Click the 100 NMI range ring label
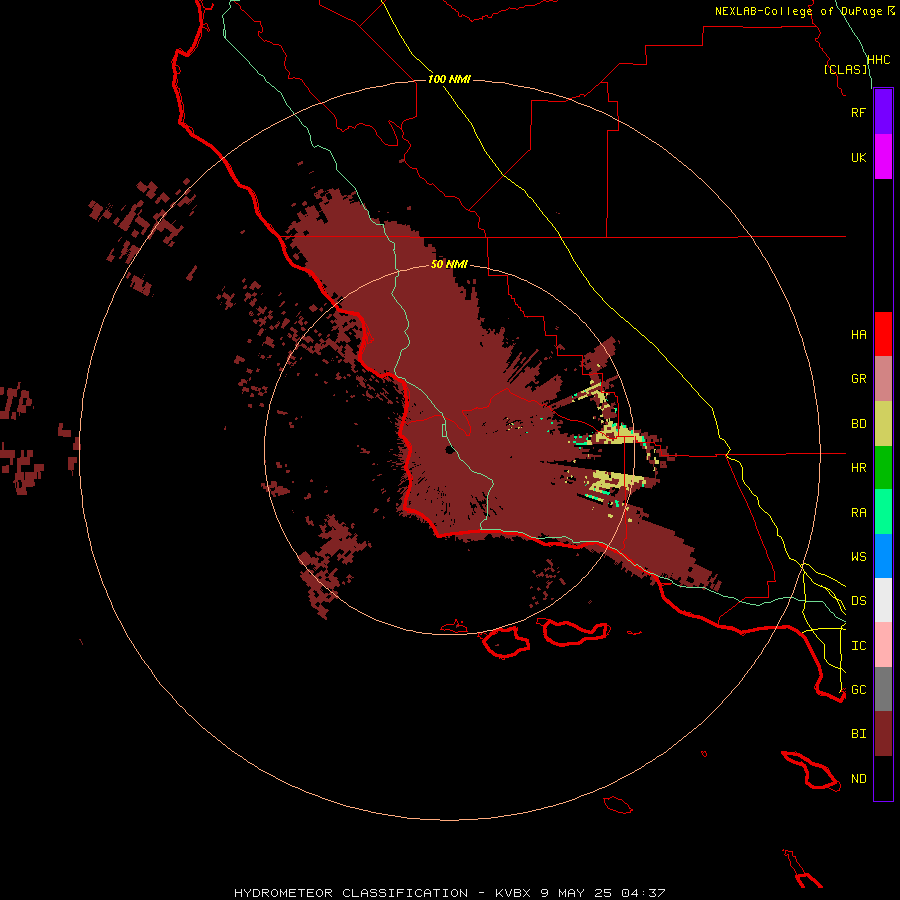 pyautogui.click(x=449, y=79)
